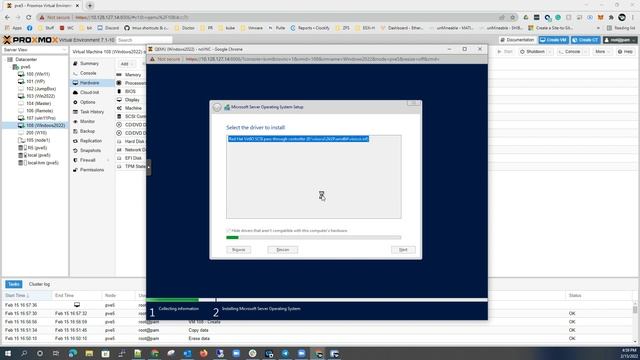Click the Replication icon
The height and width of the screenshot is (360, 640).
[x=76, y=141]
